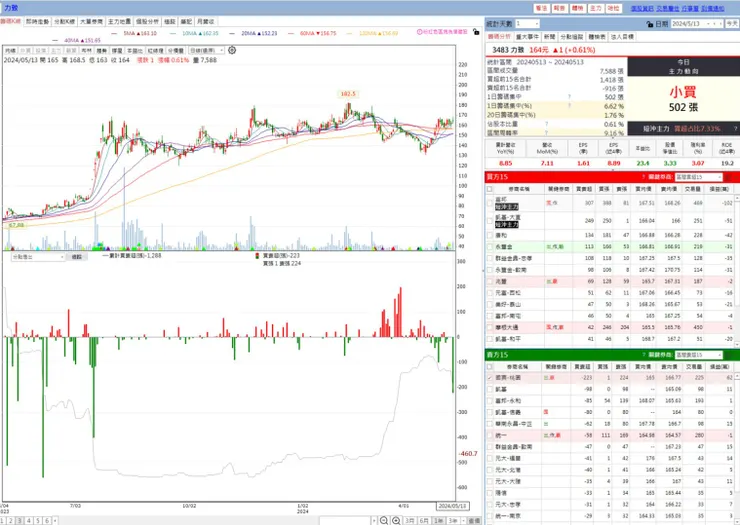Toggle the 布林 chart option
Viewport: 740px width, 525px height.
click(x=87, y=51)
